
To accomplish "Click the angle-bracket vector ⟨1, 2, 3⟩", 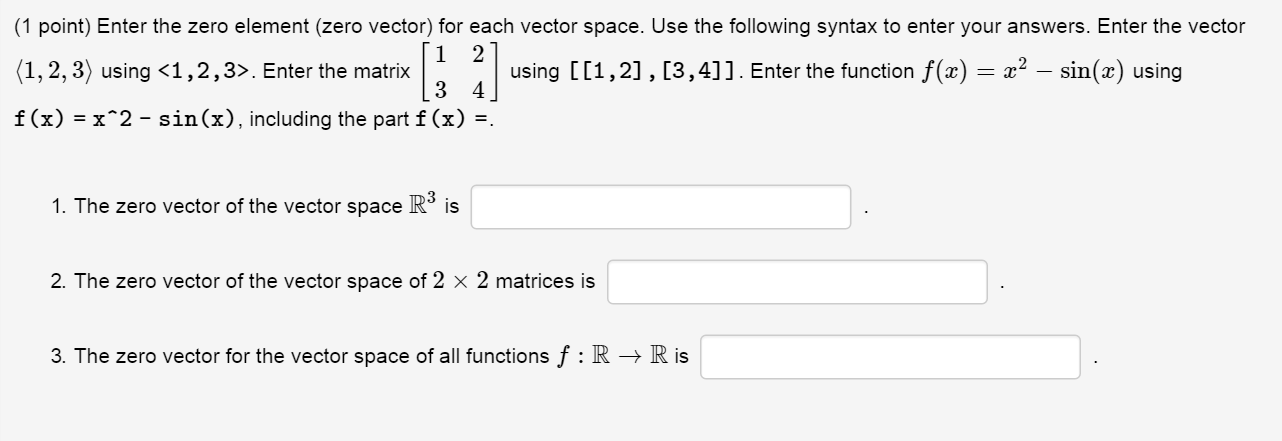I will click(x=55, y=72).
